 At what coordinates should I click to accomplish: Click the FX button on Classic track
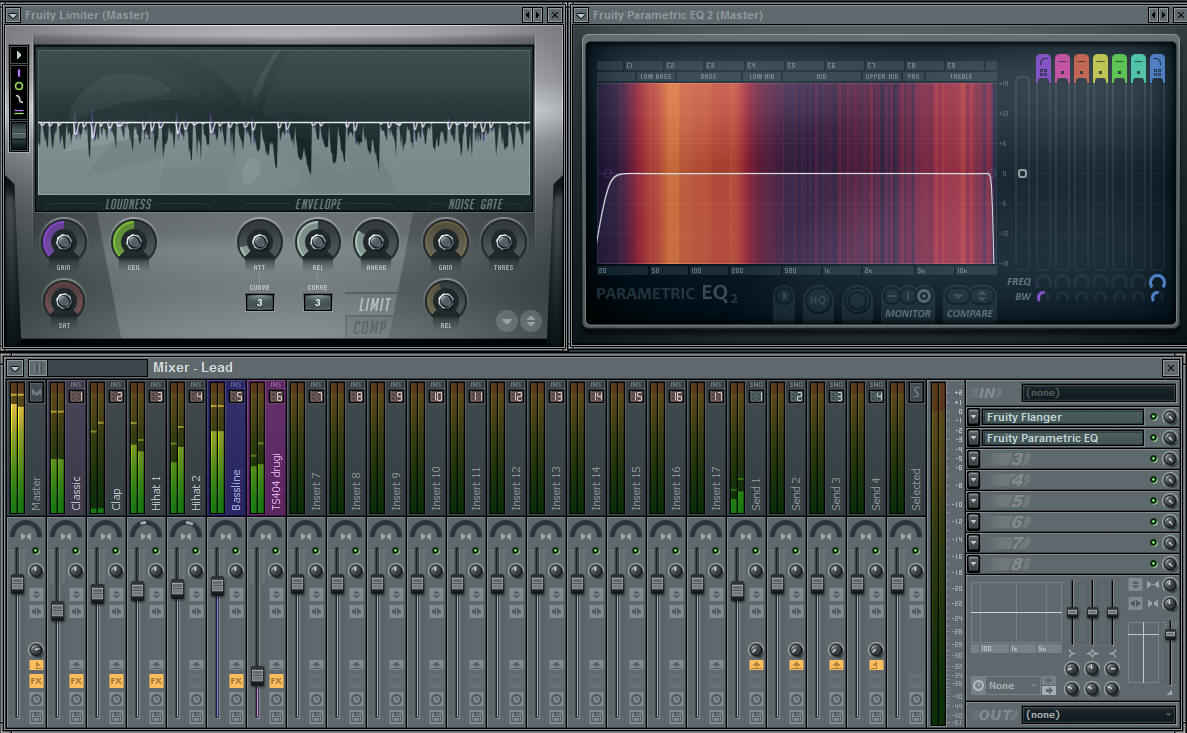point(76,681)
